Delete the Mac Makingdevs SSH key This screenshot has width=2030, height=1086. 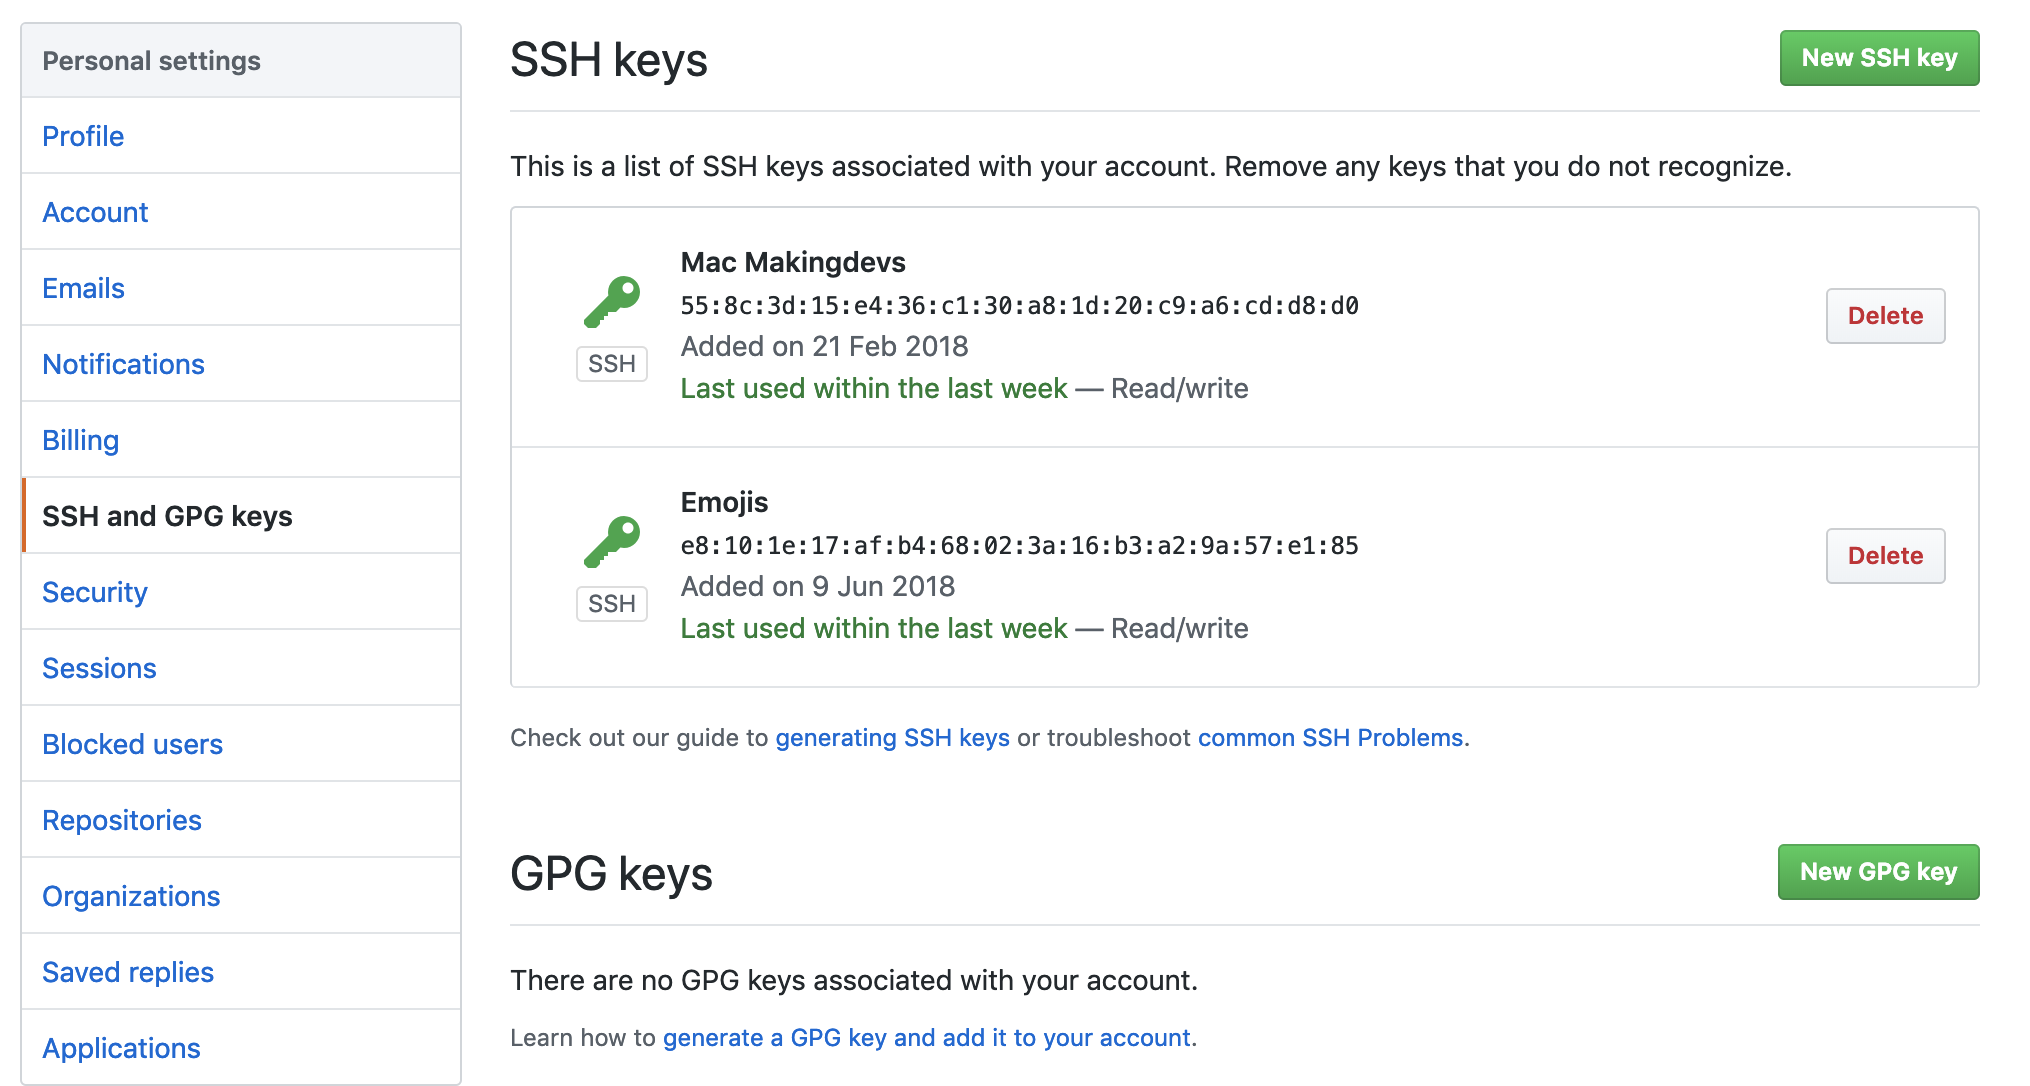[1885, 316]
